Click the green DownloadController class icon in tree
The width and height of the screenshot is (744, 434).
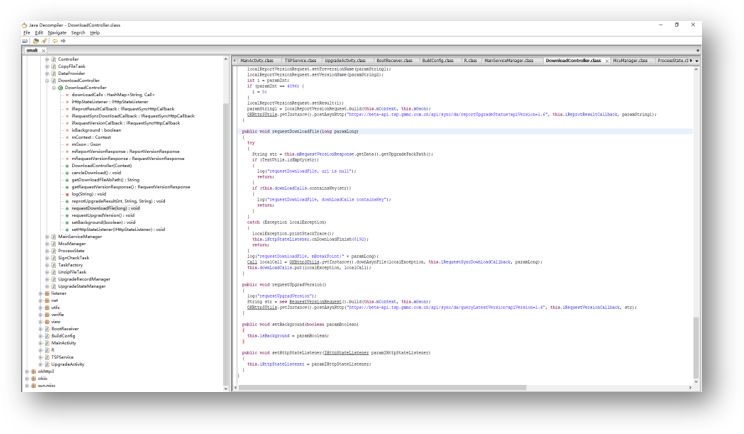coord(60,88)
